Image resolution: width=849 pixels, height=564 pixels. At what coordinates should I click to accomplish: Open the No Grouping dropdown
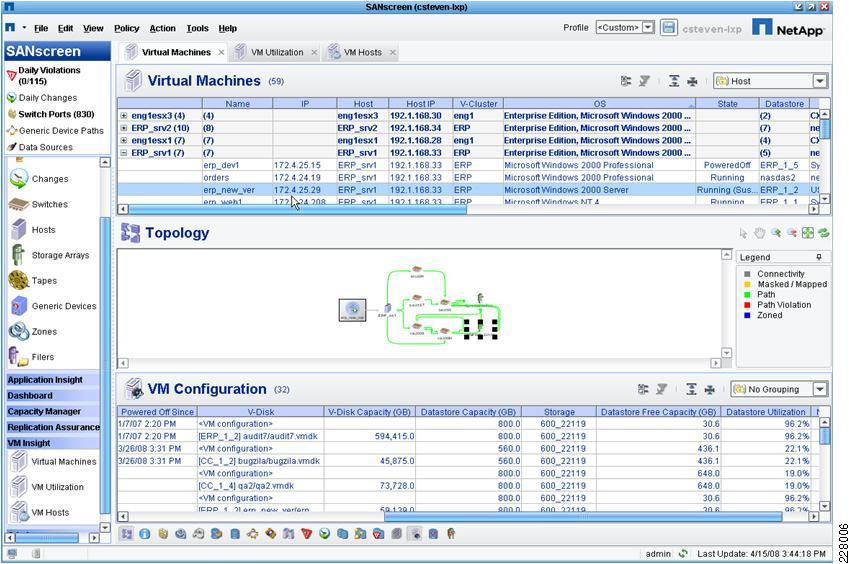820,389
